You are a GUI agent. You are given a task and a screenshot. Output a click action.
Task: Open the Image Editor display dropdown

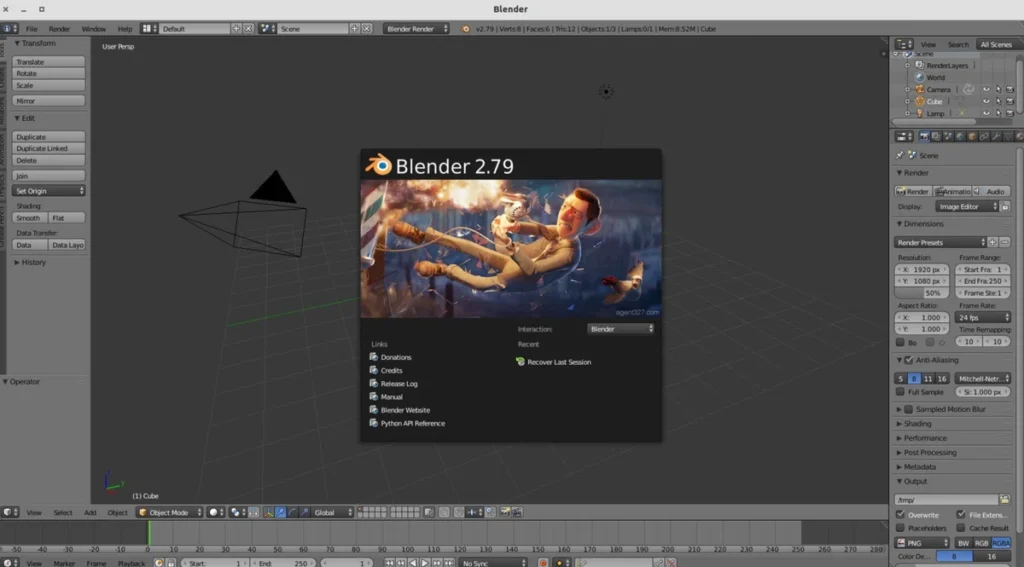tap(967, 206)
